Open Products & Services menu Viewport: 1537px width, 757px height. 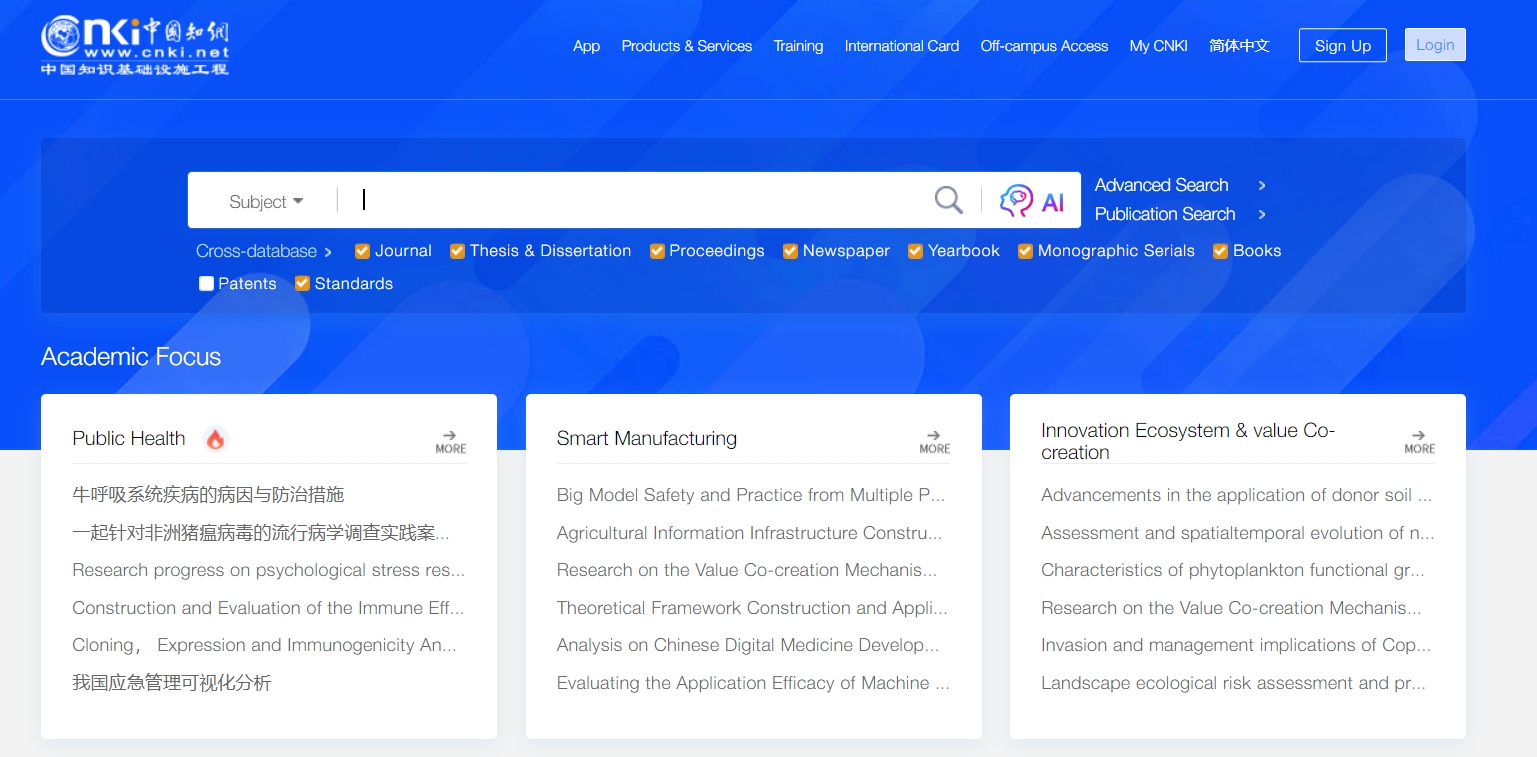tap(687, 46)
